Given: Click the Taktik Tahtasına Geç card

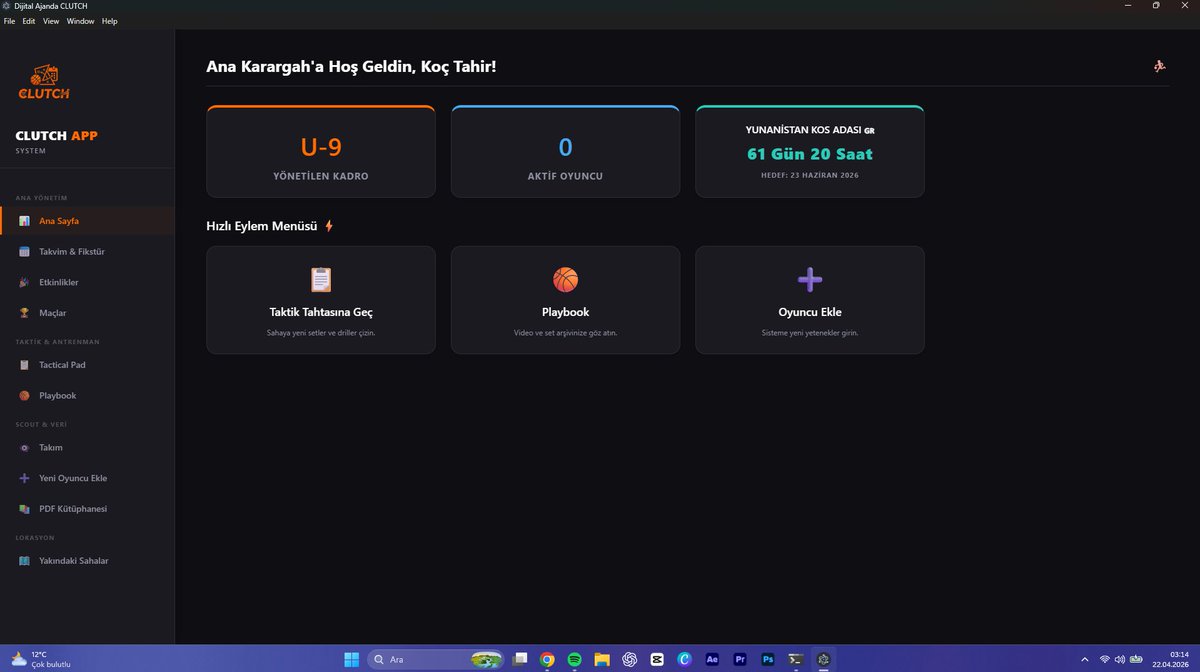Looking at the screenshot, I should (x=320, y=299).
